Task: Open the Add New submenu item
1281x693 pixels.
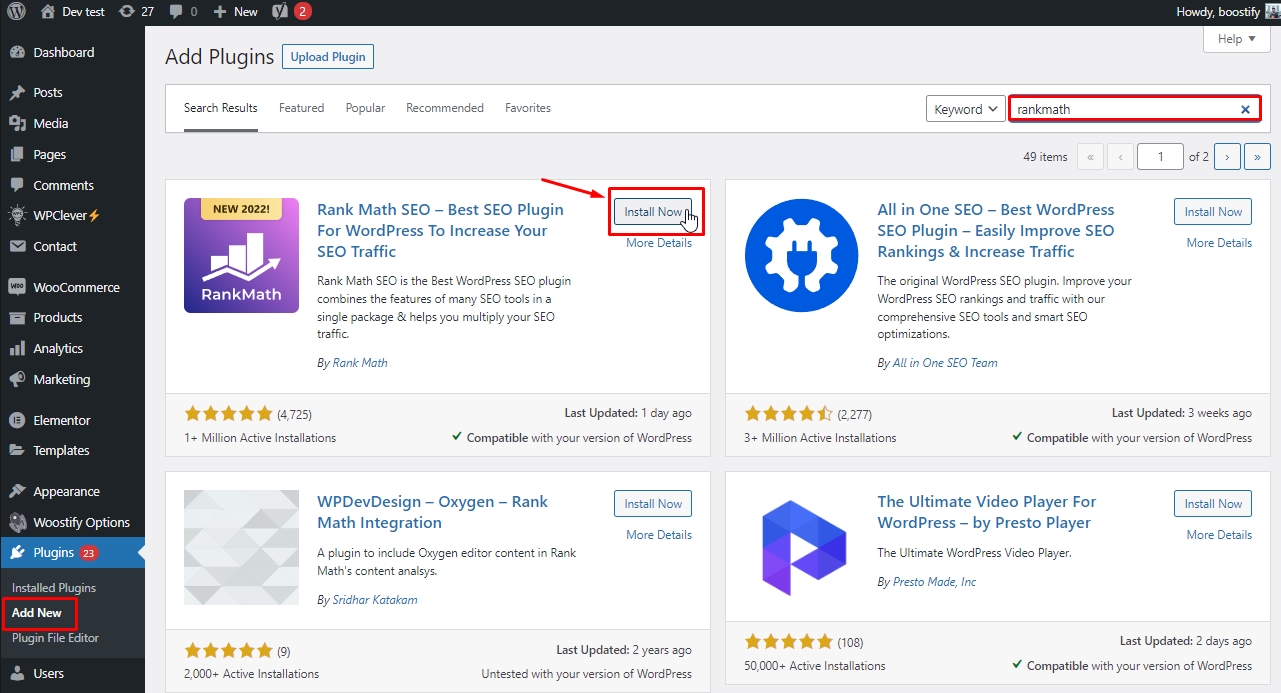Action: (x=37, y=612)
